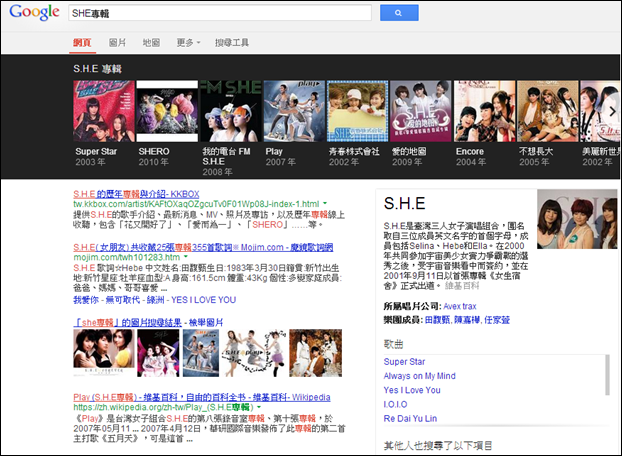
Task: Open the 我愛你 sitelink
Action: pos(86,300)
